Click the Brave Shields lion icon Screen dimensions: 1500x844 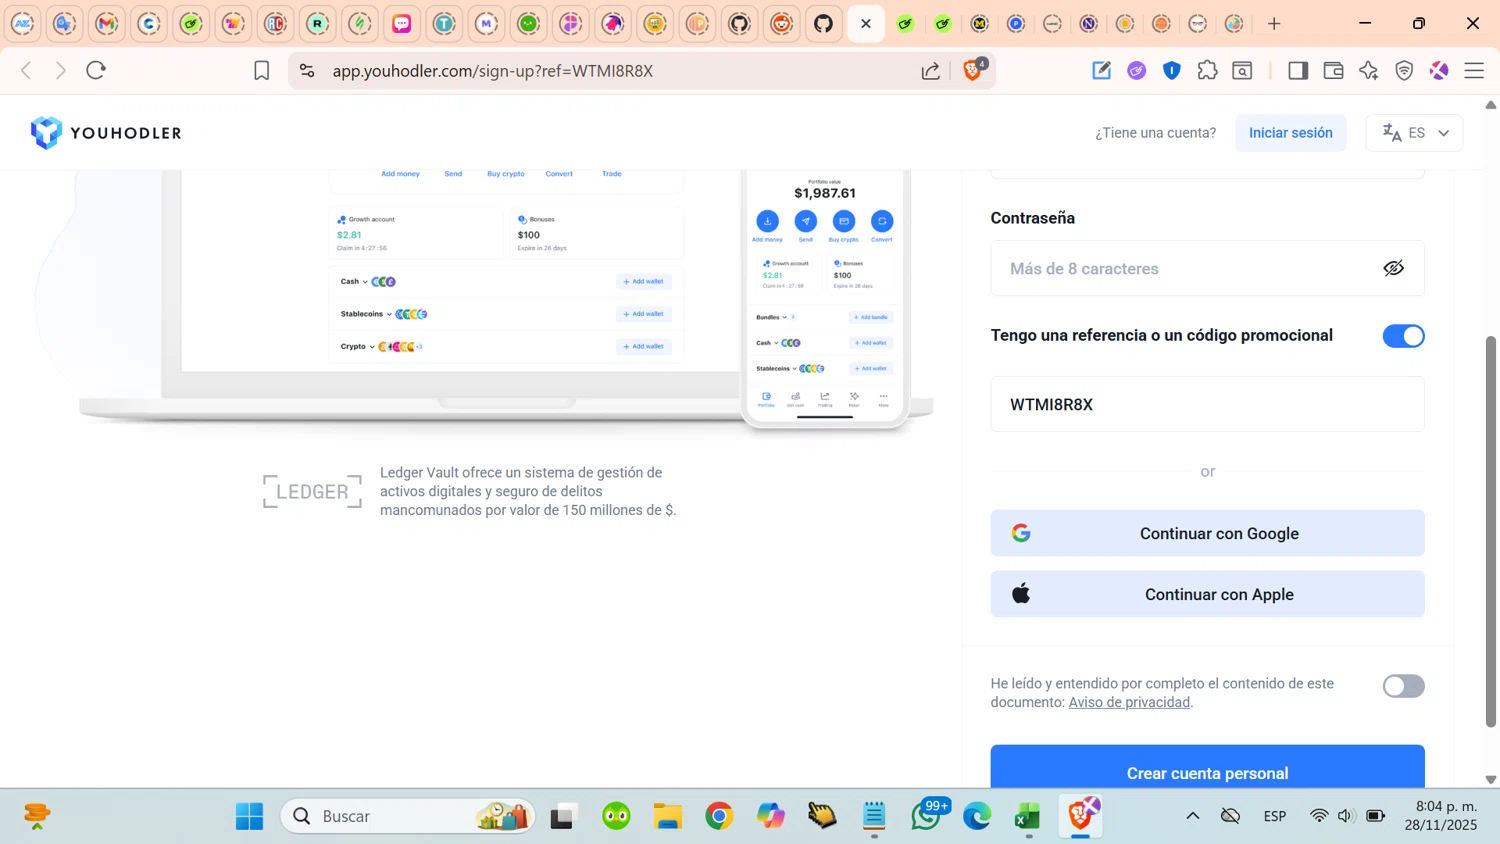tap(972, 70)
